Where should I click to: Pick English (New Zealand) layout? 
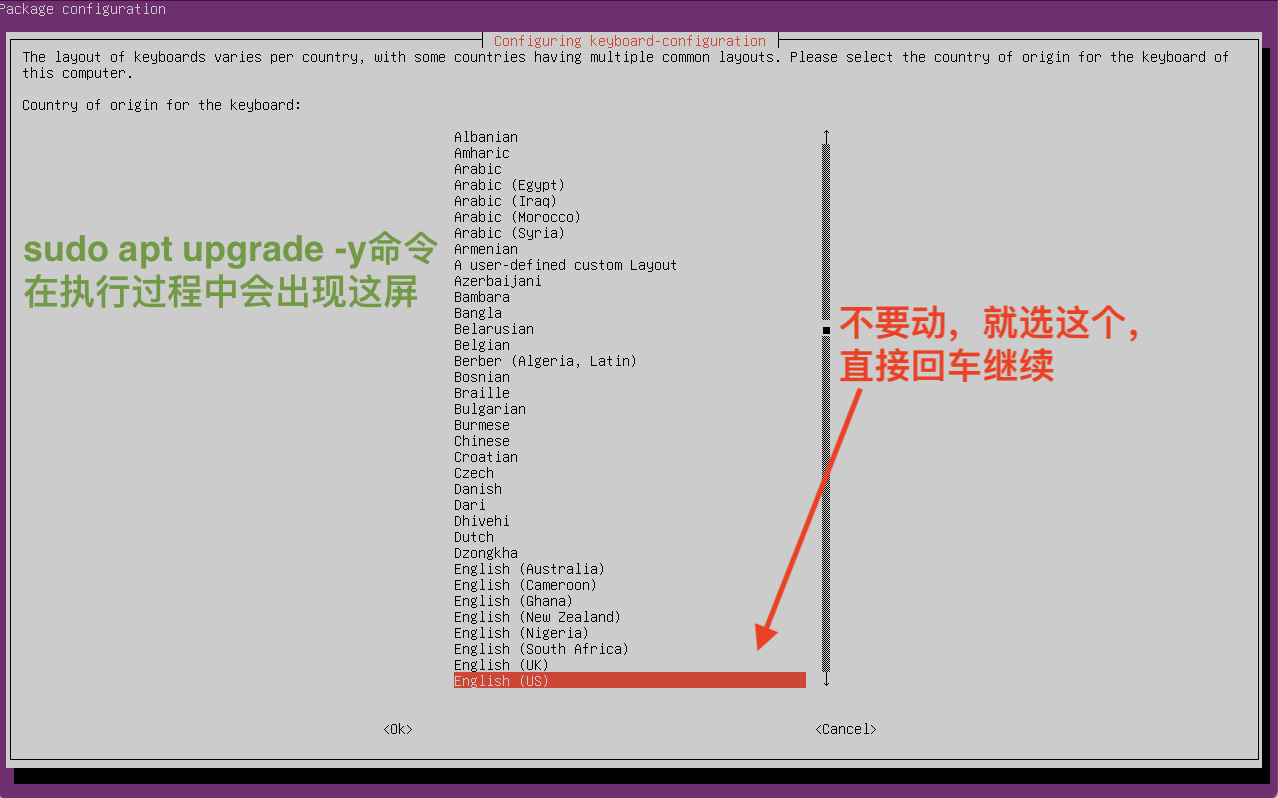click(x=538, y=617)
